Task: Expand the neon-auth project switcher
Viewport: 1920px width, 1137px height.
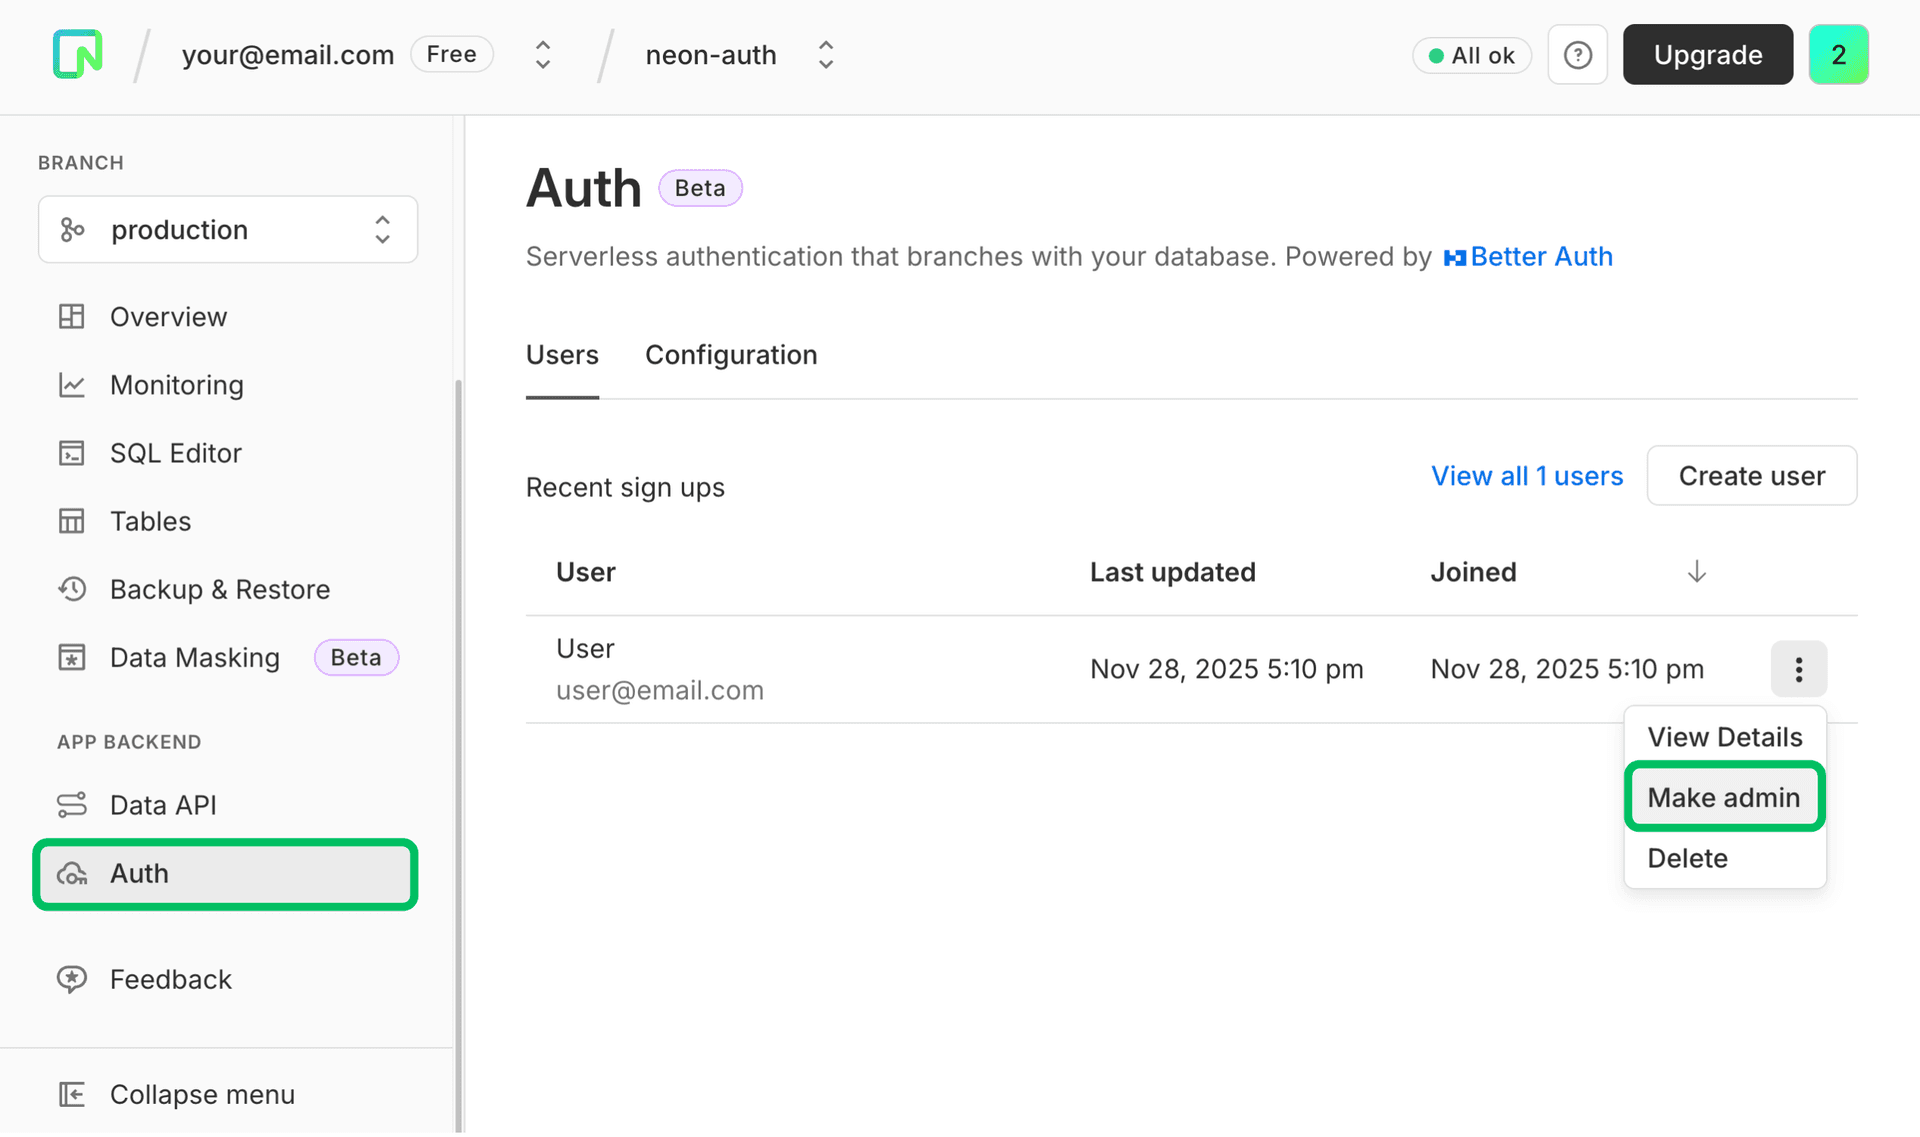Action: click(x=825, y=54)
